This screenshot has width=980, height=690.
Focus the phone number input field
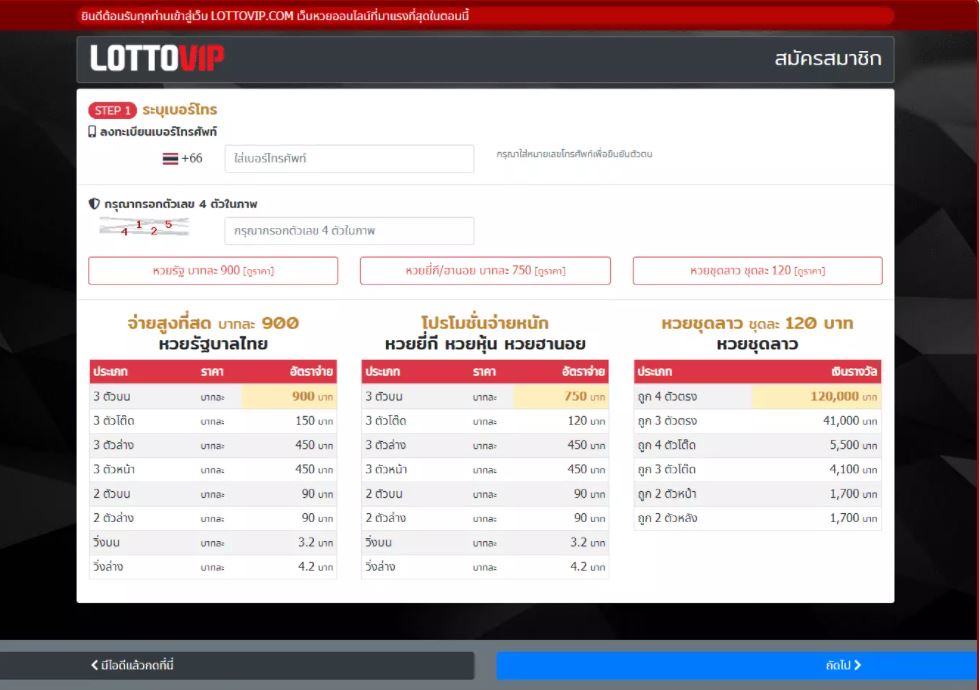(349, 159)
